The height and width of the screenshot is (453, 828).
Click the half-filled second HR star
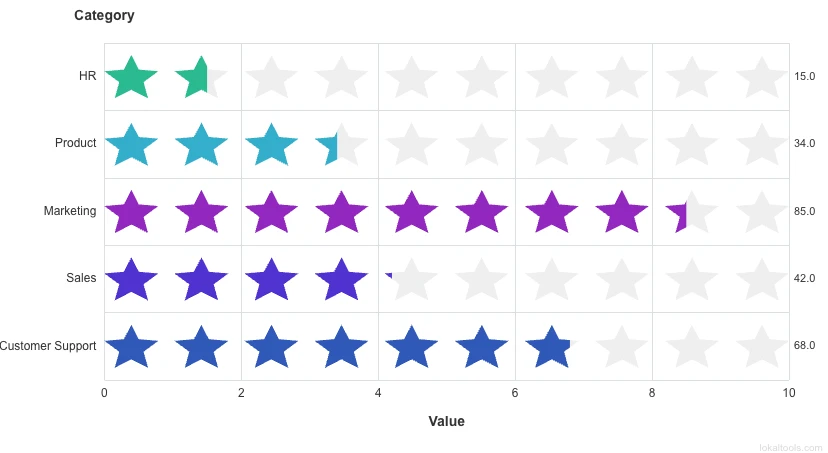pyautogui.click(x=198, y=77)
